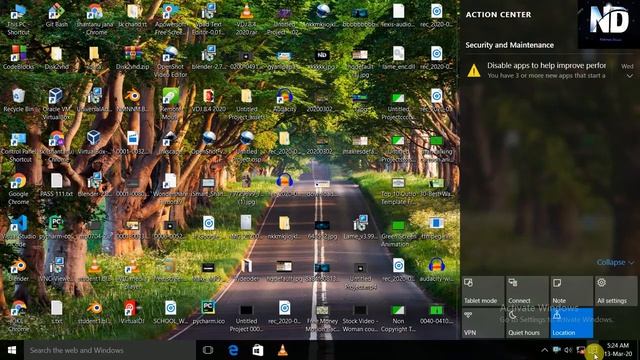Click the taskbar clock showing 5:24 AM
The width and height of the screenshot is (640, 360).
(618, 350)
